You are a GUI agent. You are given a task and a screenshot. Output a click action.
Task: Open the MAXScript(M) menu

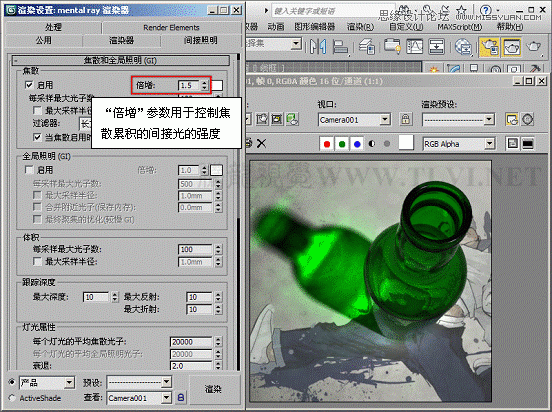coord(459,27)
